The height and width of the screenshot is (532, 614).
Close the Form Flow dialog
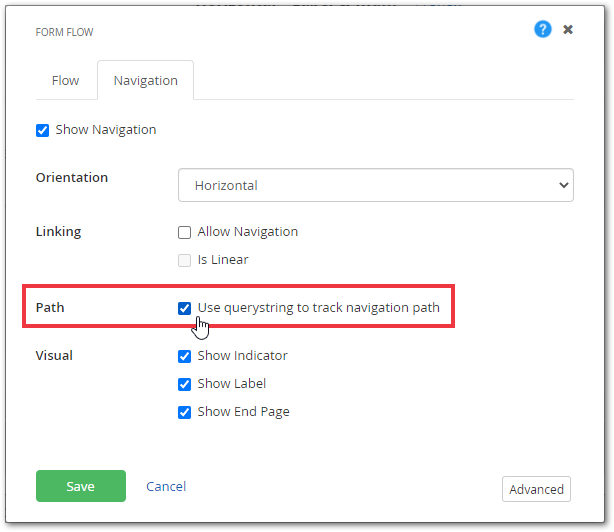568,29
